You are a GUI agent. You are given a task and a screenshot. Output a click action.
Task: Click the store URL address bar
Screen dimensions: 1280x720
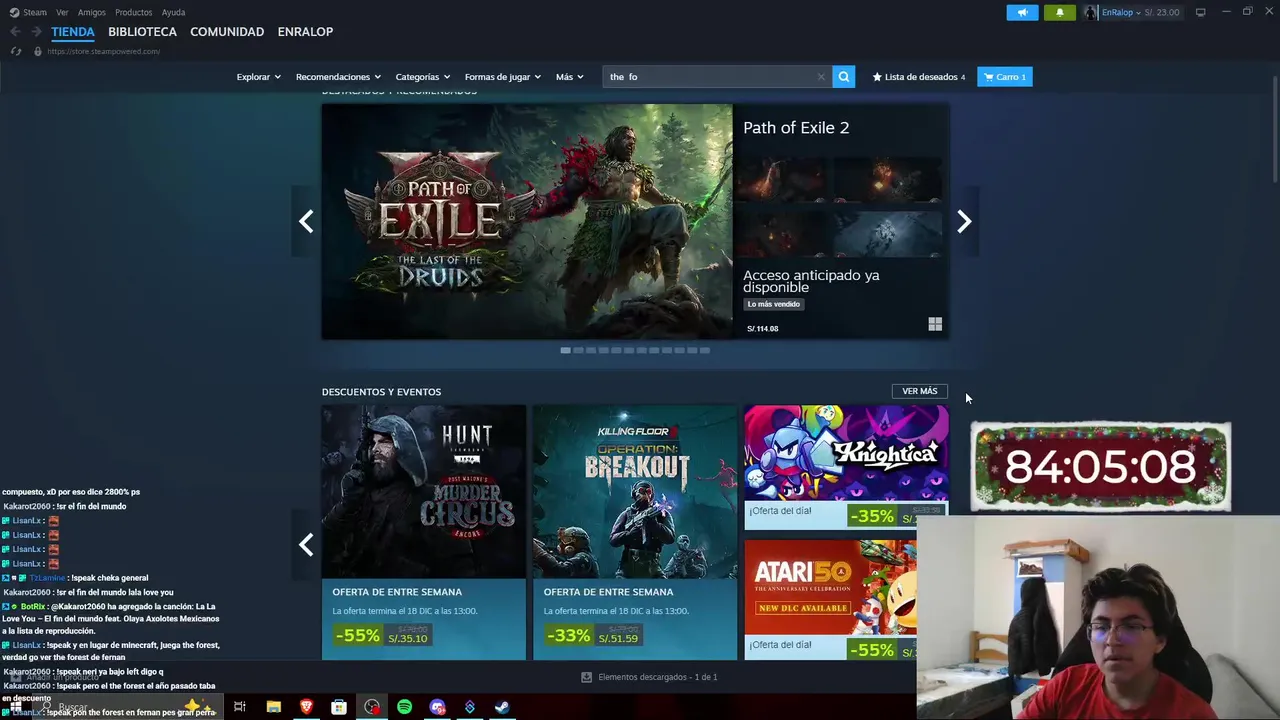point(104,51)
